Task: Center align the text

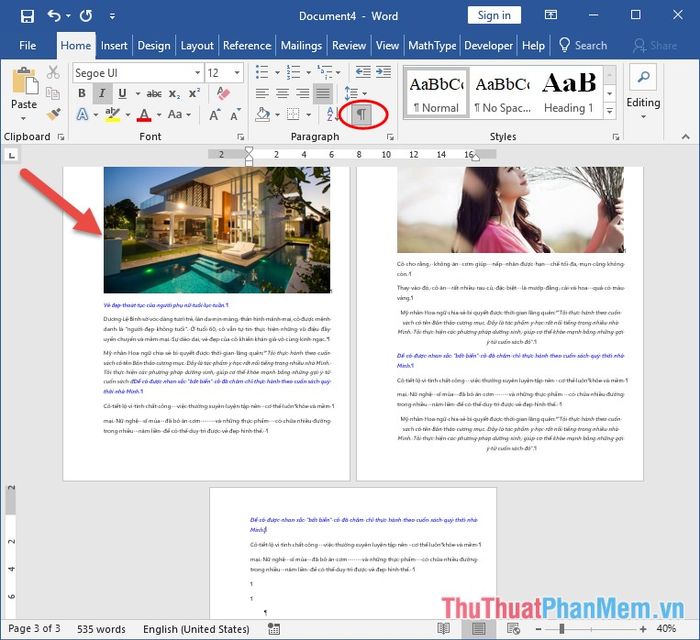Action: click(282, 93)
